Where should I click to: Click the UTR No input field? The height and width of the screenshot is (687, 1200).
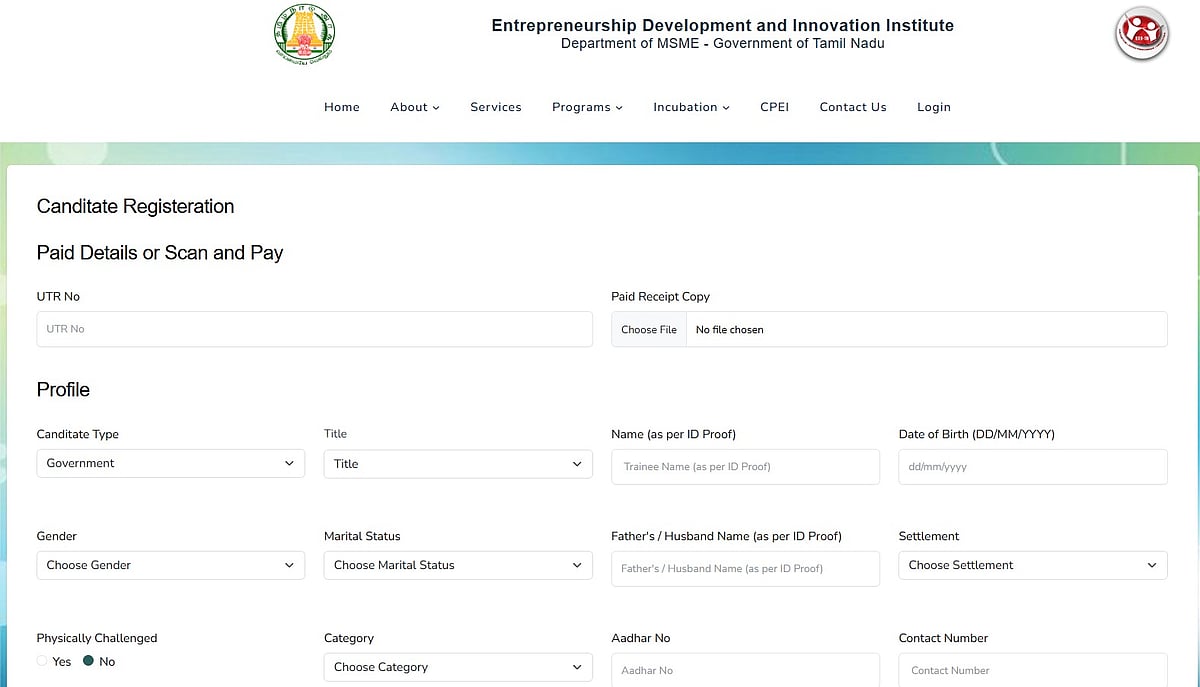314,329
